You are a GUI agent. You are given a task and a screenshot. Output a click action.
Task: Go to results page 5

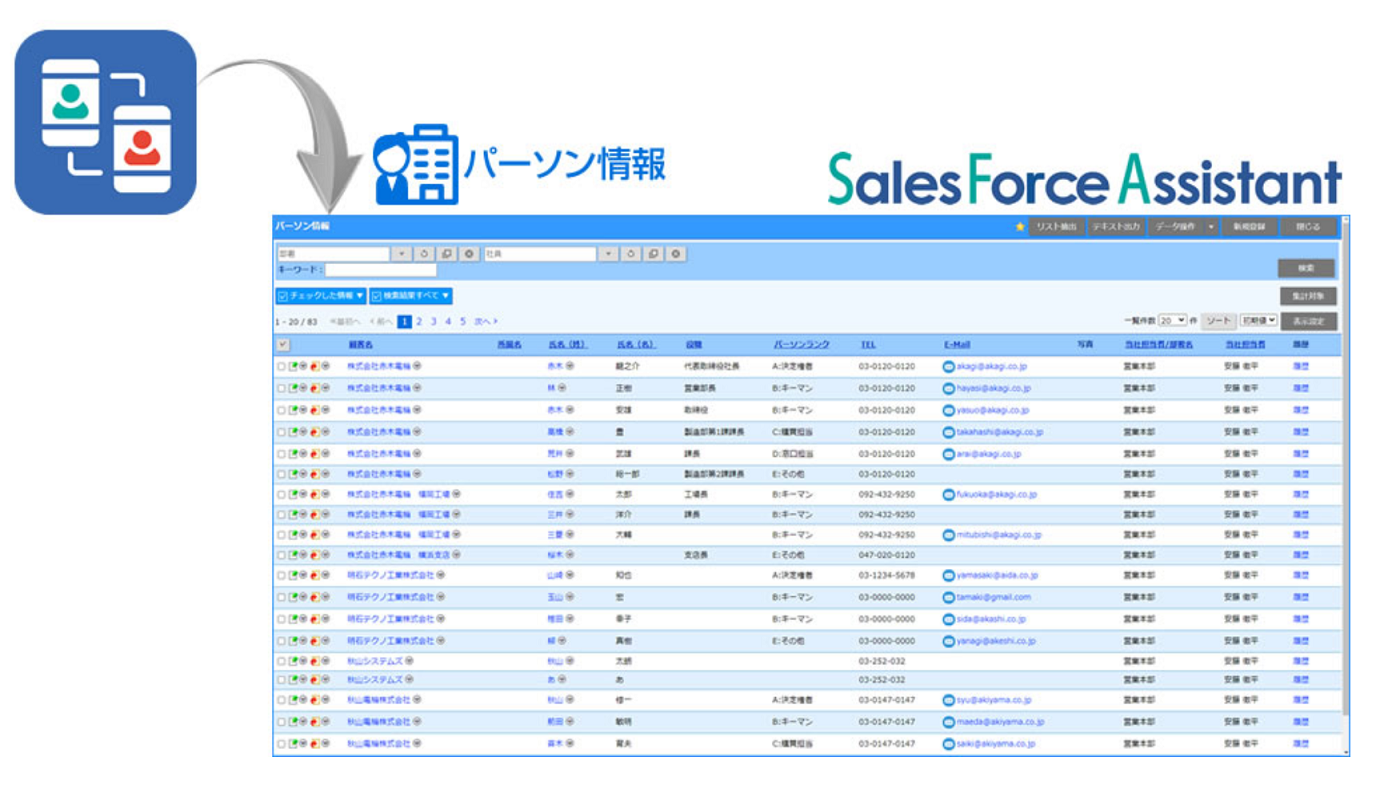point(463,321)
